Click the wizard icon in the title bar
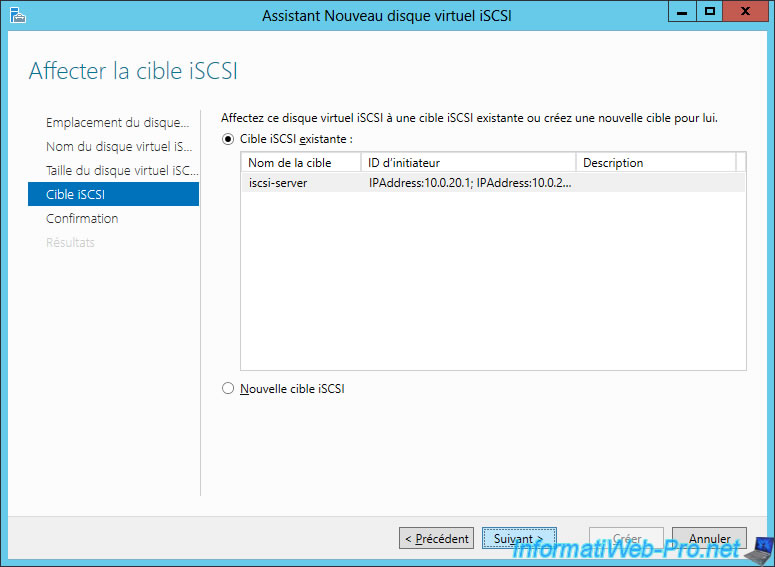 [17, 15]
